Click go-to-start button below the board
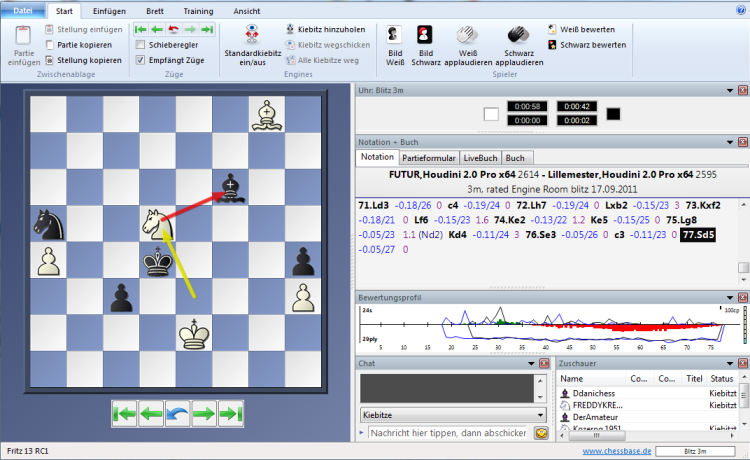The width and height of the screenshot is (750, 460). (x=124, y=414)
